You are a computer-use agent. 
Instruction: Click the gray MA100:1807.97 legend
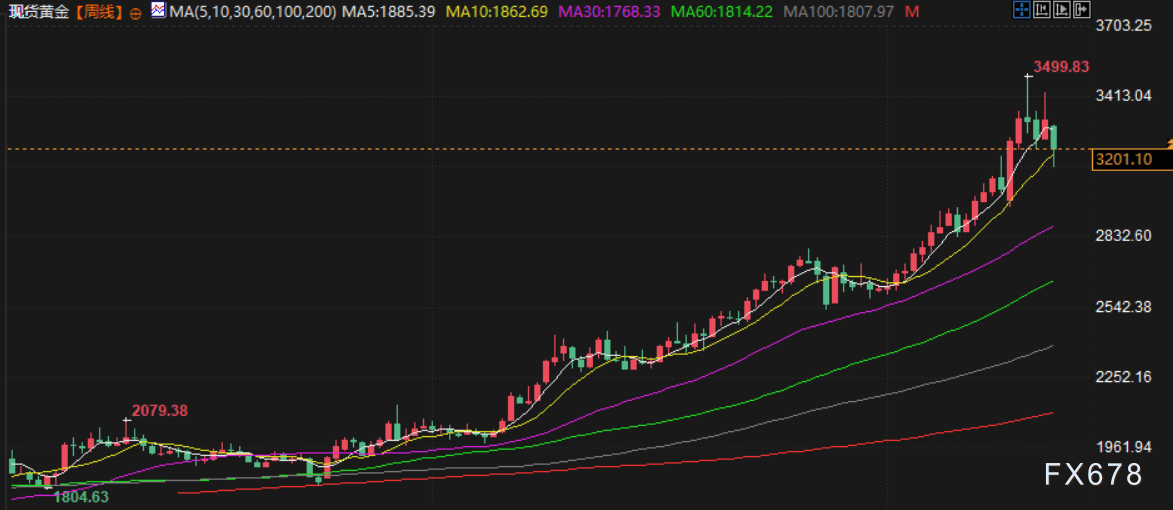tap(839, 12)
